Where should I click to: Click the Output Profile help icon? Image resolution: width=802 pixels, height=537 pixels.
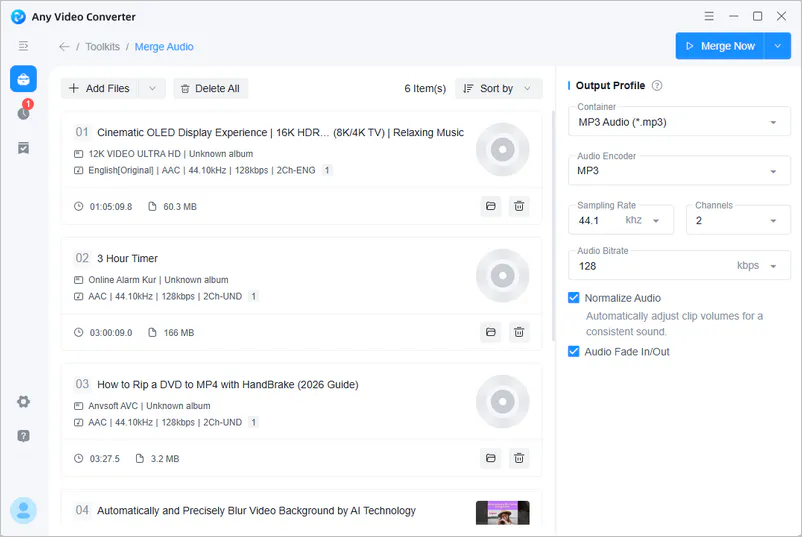[x=657, y=85]
